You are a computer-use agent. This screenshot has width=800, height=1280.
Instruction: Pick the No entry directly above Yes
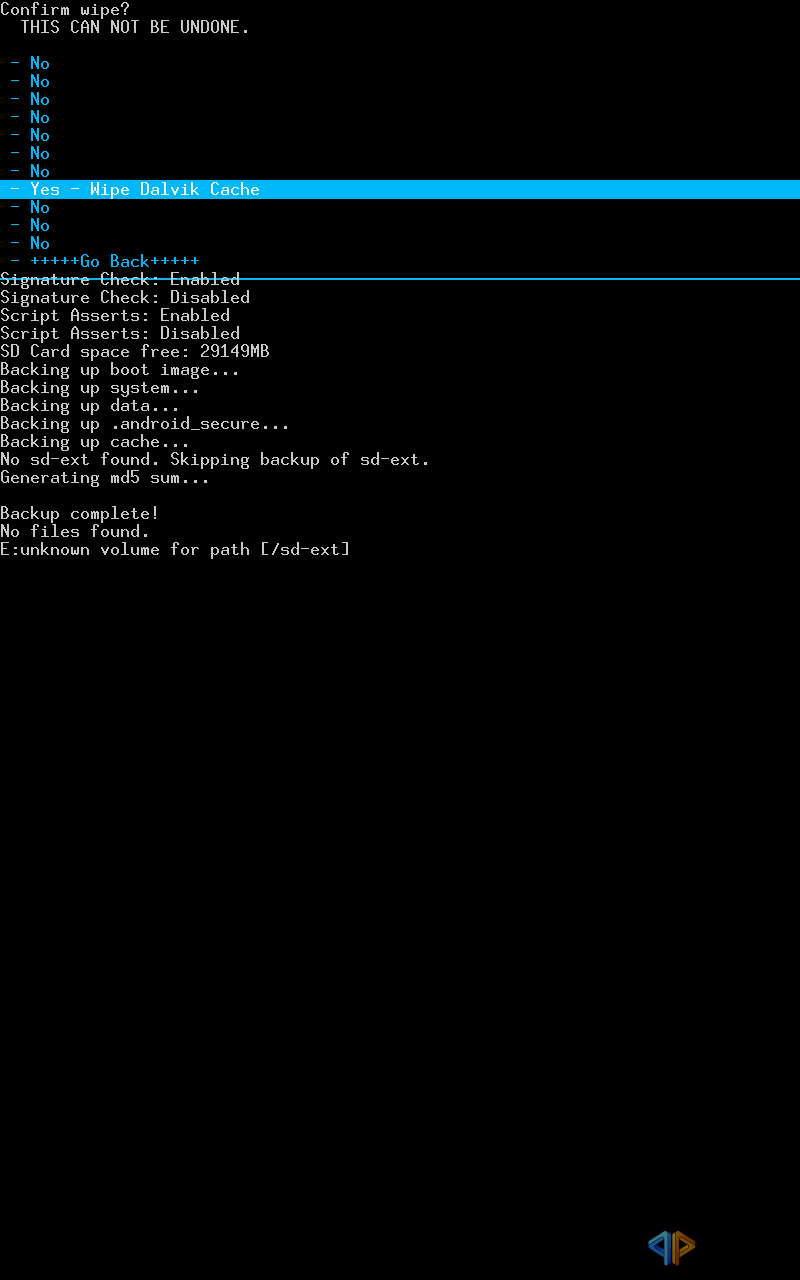click(400, 171)
